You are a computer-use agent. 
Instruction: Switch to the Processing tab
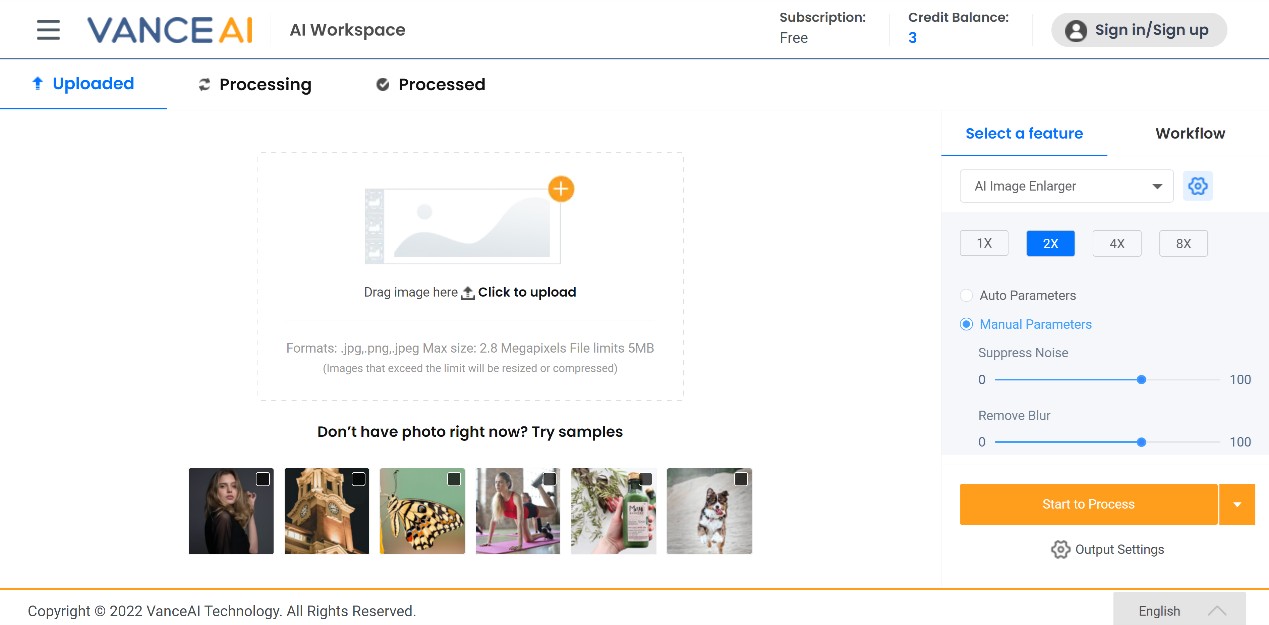(x=255, y=85)
